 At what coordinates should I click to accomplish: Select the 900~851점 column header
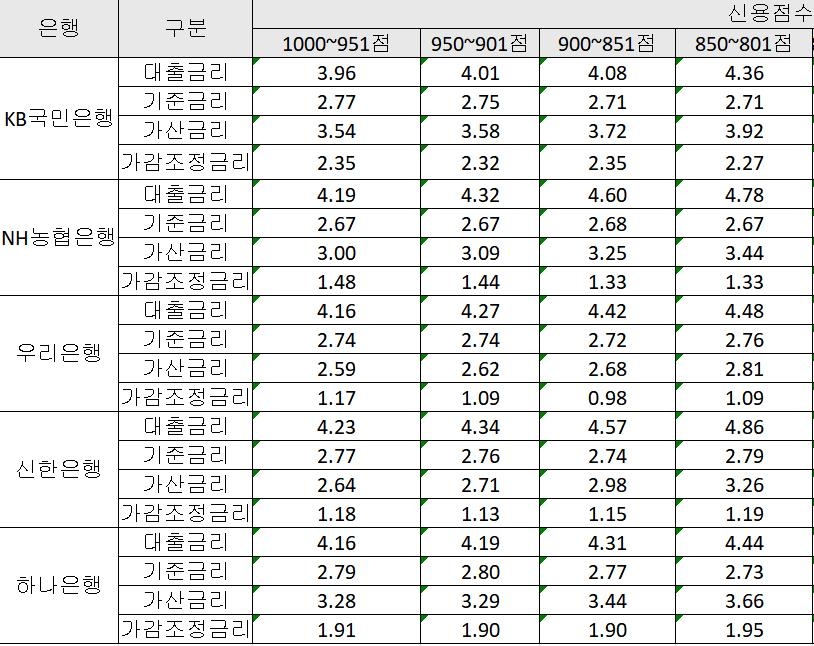click(605, 43)
